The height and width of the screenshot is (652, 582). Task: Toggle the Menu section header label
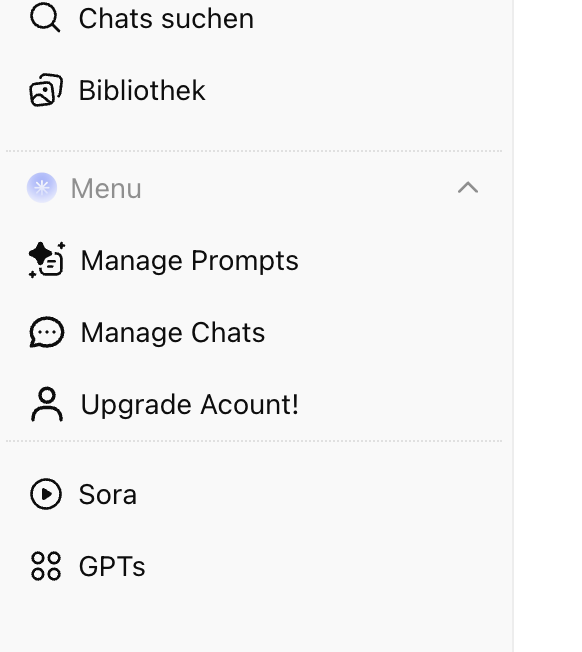point(106,188)
